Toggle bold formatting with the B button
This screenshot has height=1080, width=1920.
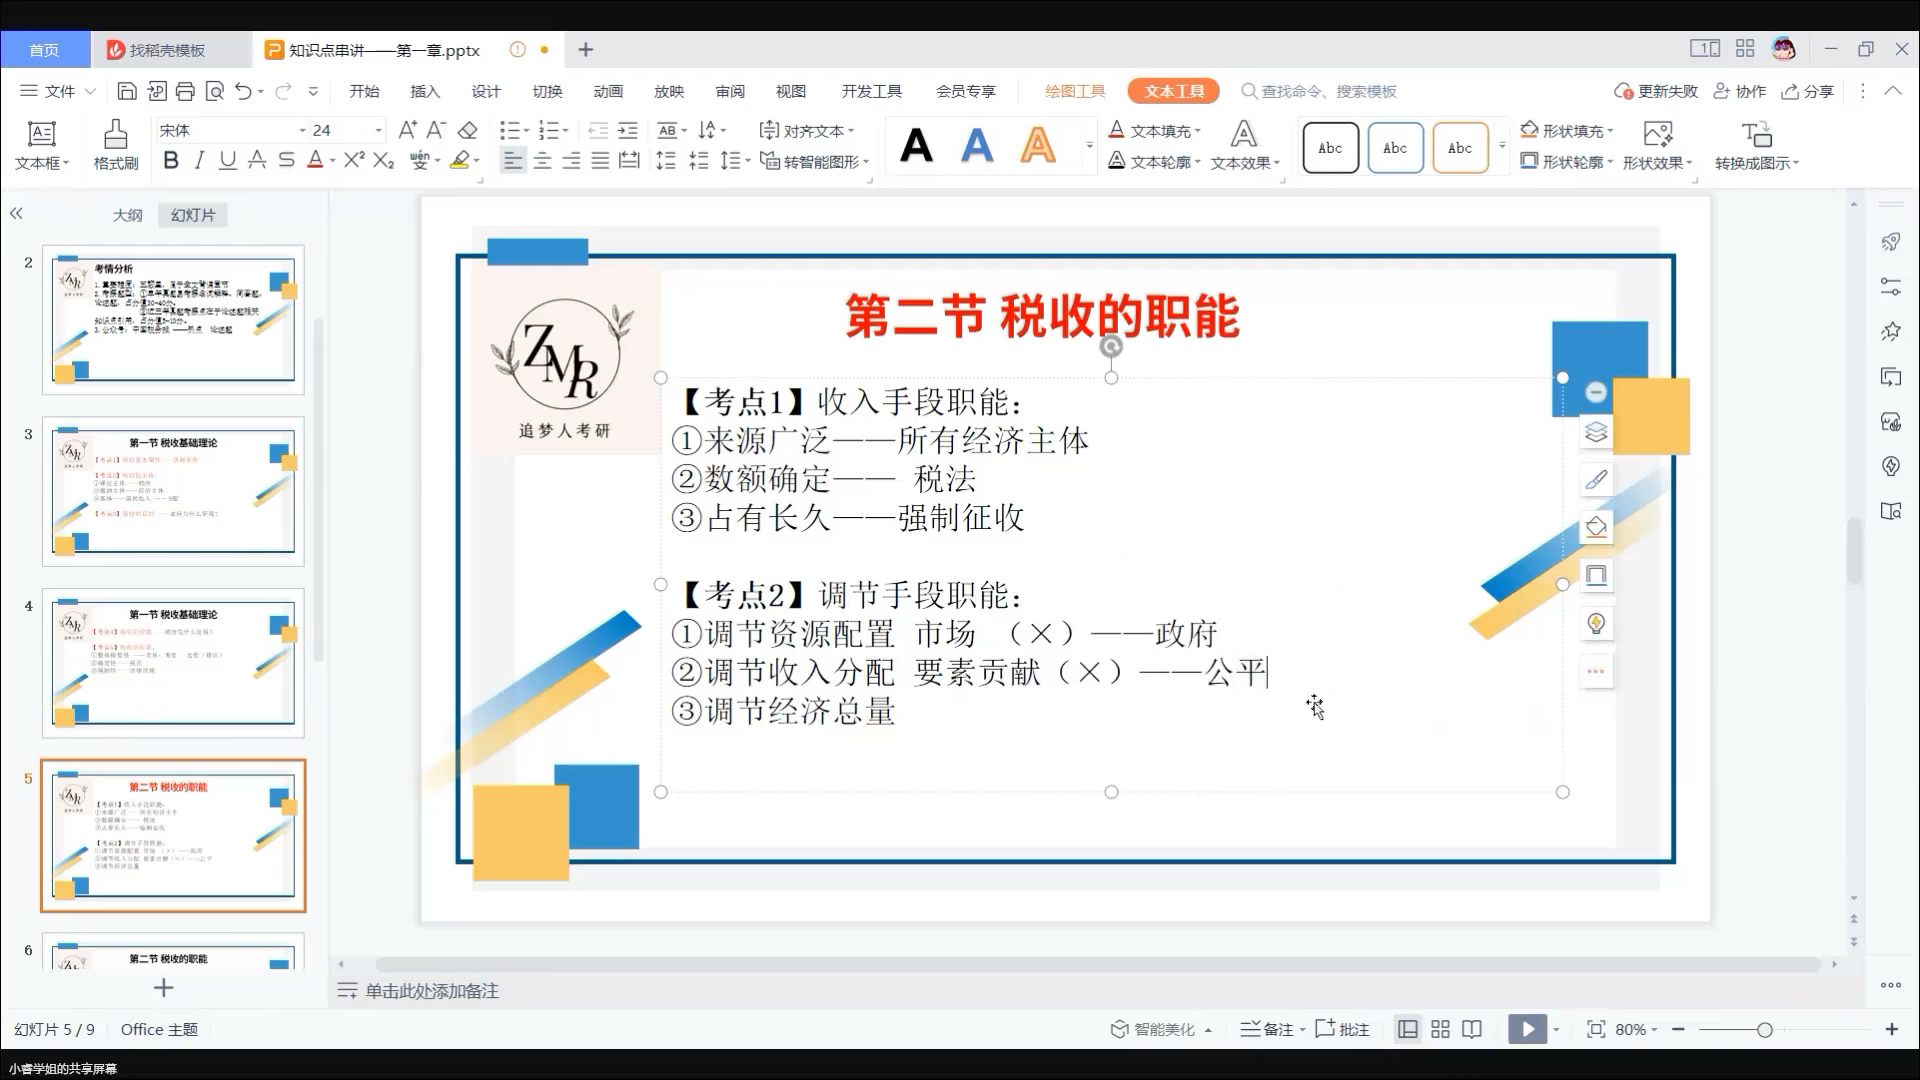point(170,160)
